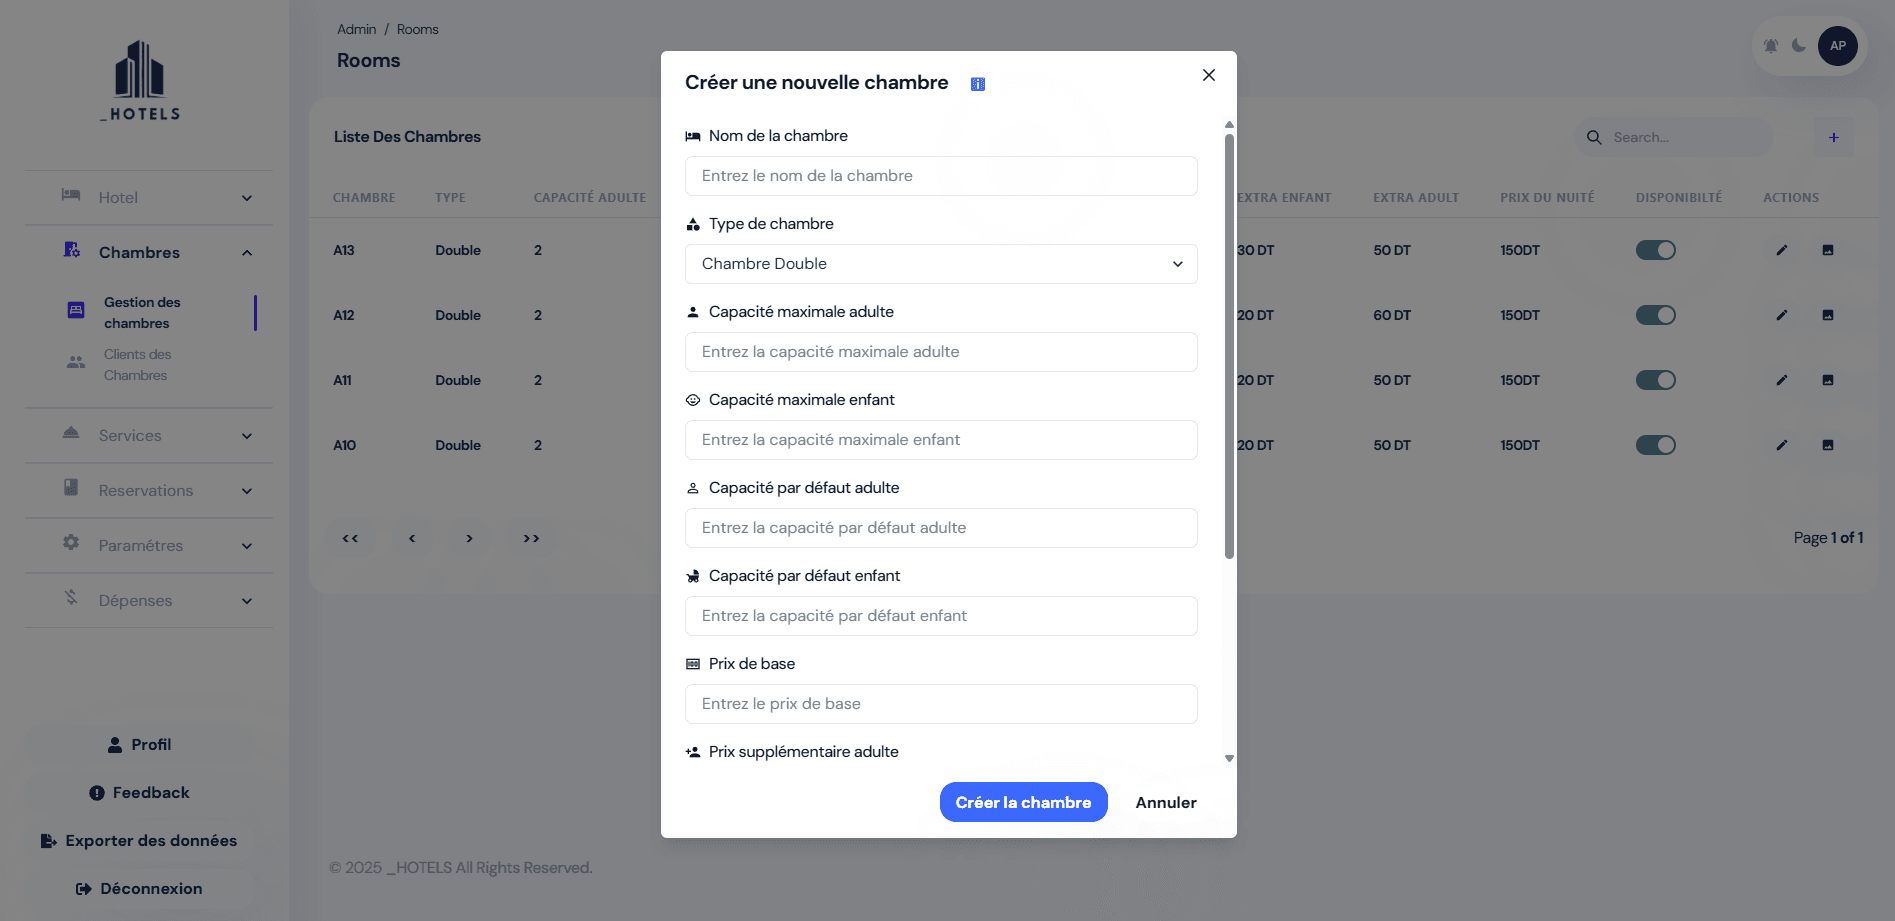Open the Type de chambre dropdown
The width and height of the screenshot is (1895, 921).
coord(941,264)
